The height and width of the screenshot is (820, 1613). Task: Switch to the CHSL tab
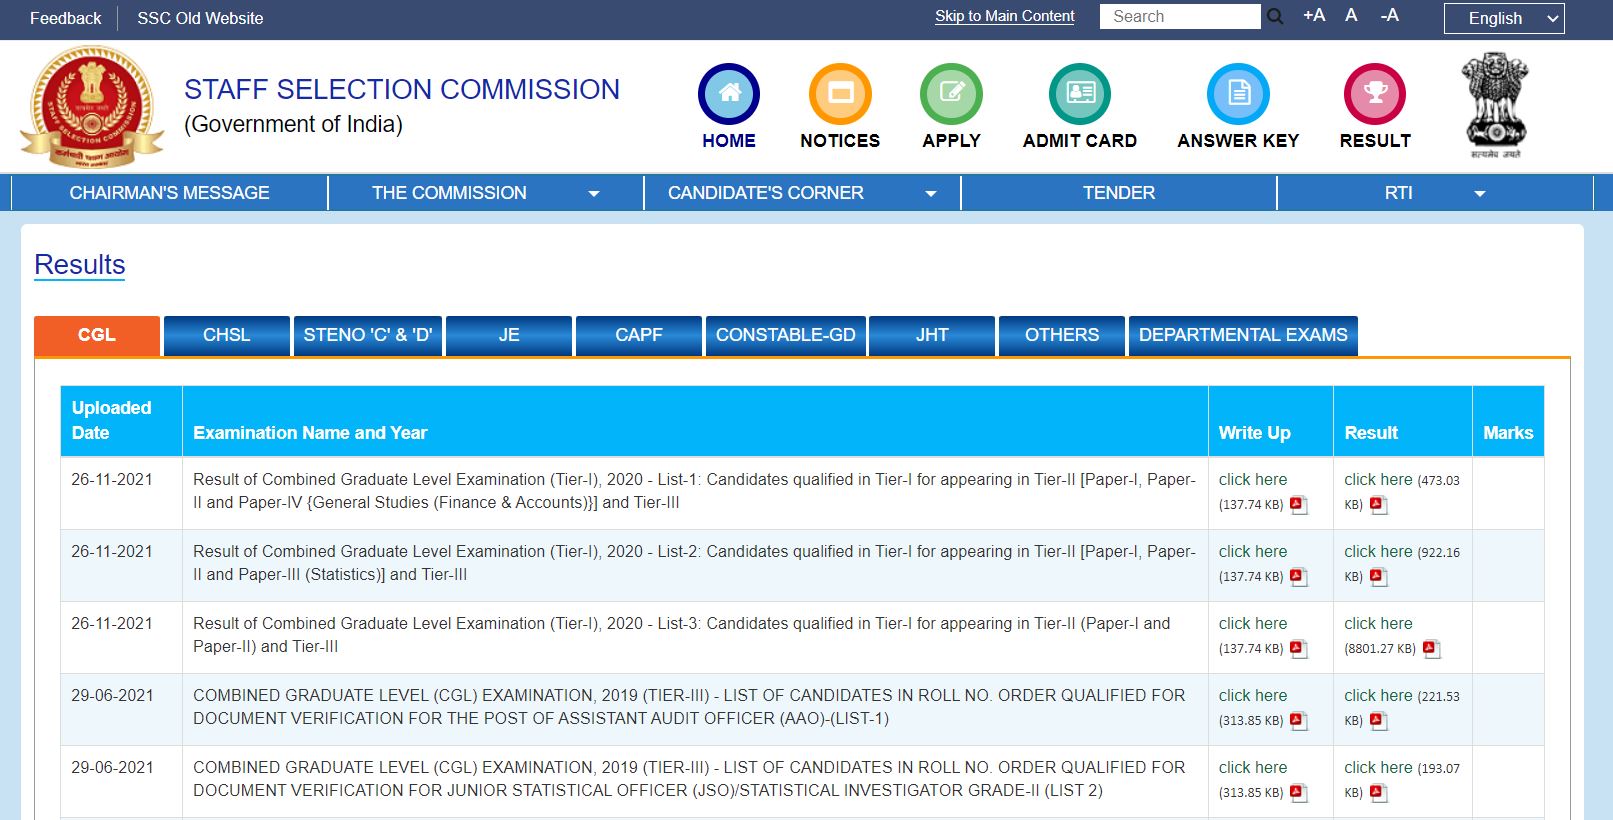(227, 335)
